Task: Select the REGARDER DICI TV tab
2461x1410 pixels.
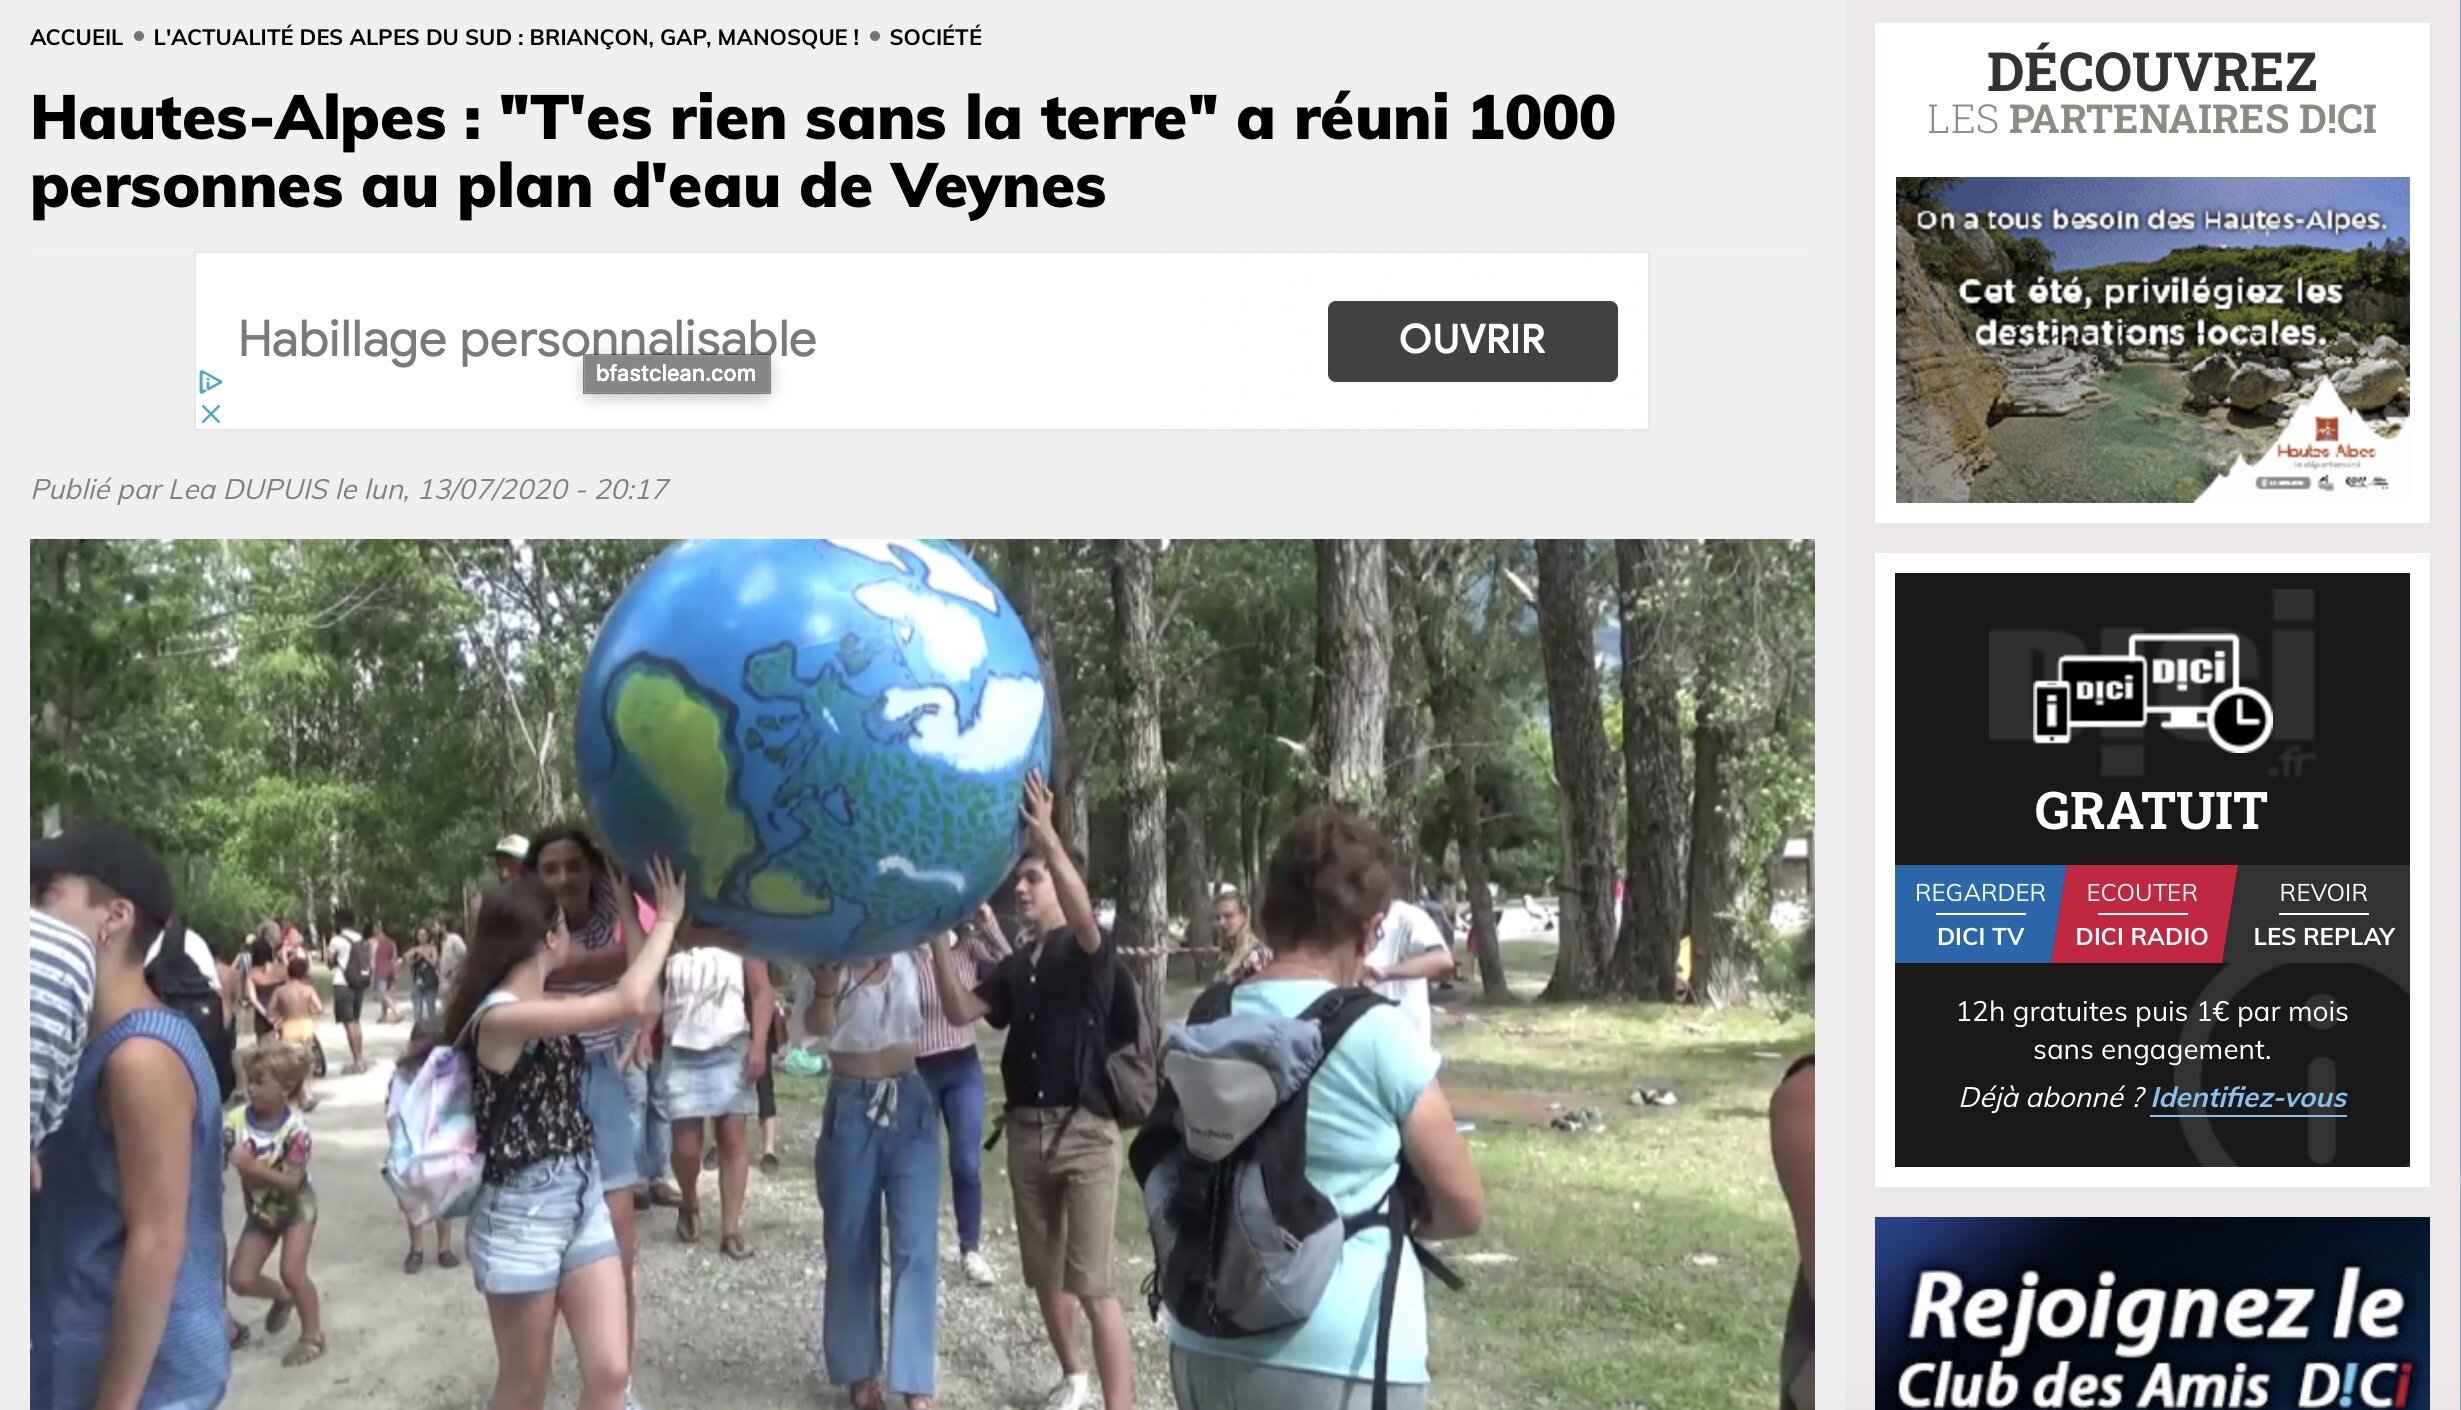Action: (x=1978, y=914)
